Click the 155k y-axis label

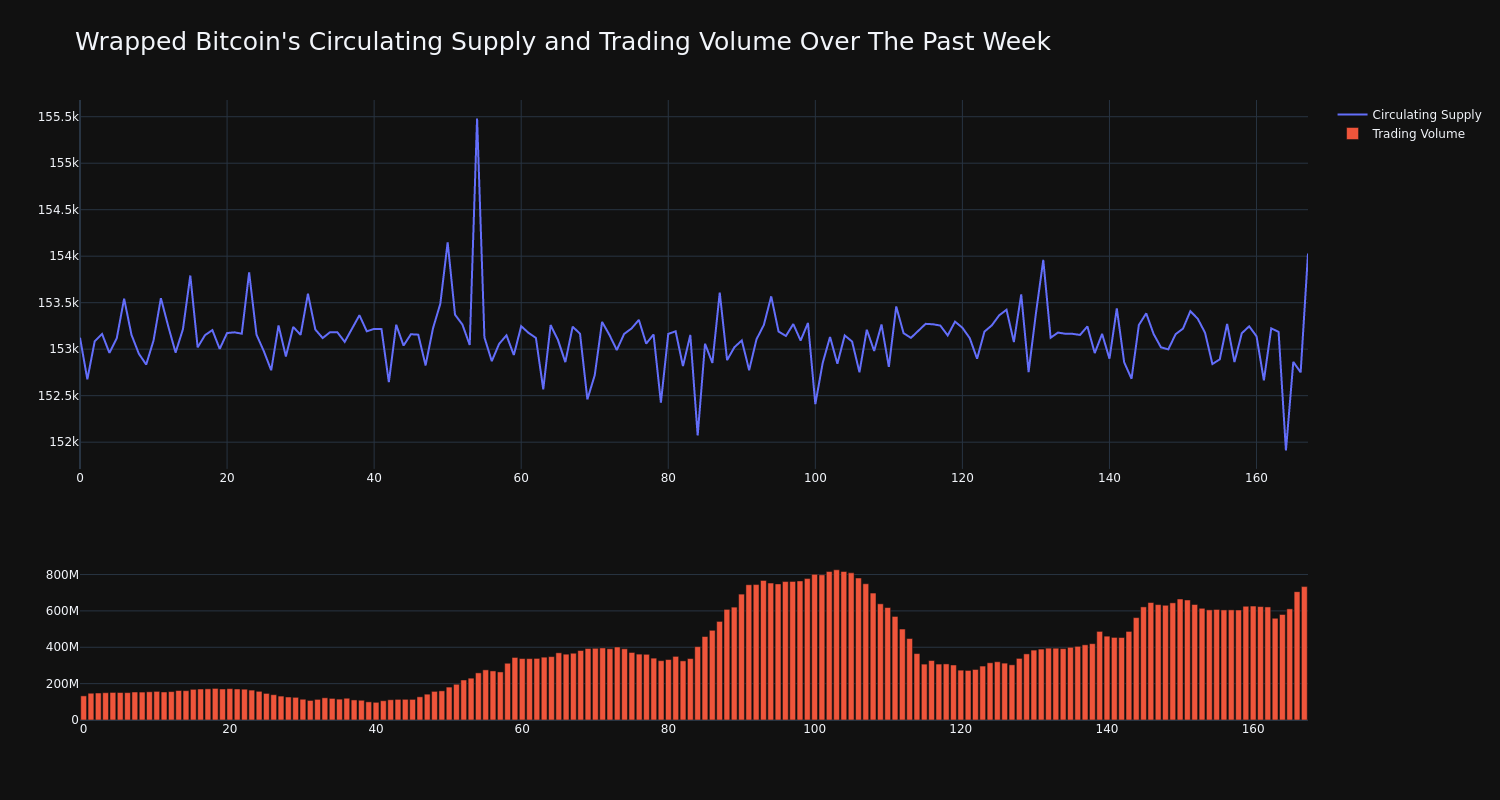point(64,163)
